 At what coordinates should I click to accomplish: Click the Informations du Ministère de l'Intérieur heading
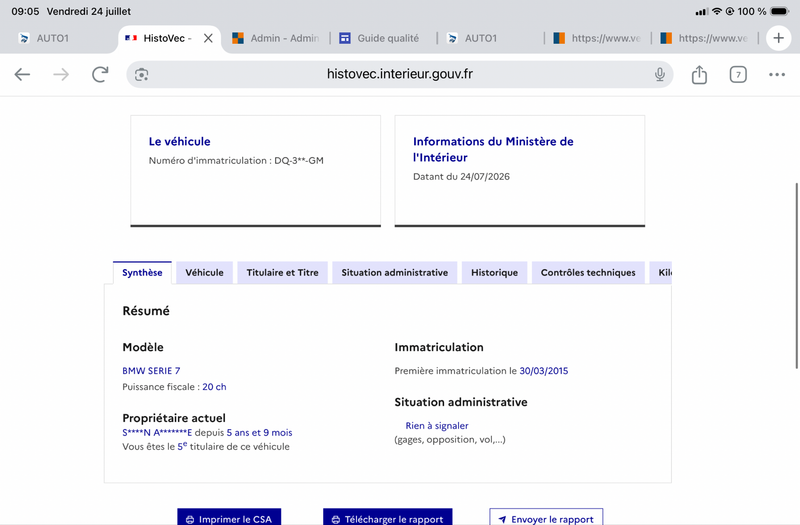tap(493, 149)
